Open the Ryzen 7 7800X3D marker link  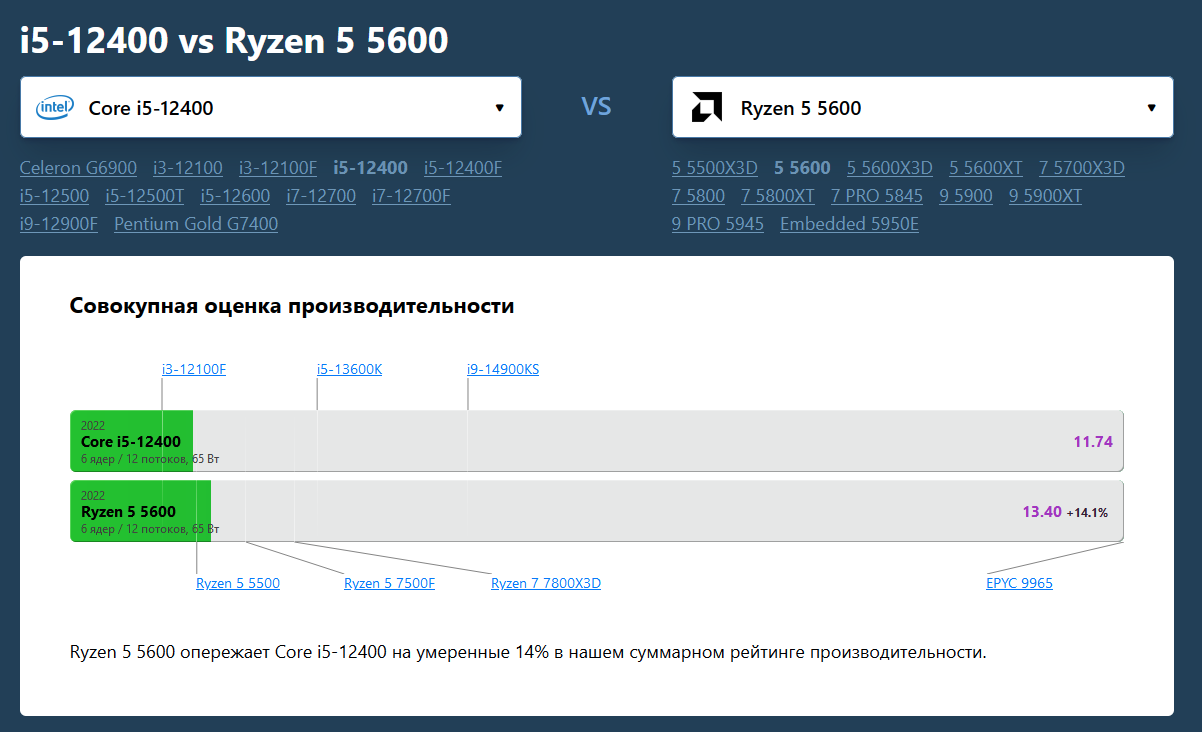coord(546,583)
